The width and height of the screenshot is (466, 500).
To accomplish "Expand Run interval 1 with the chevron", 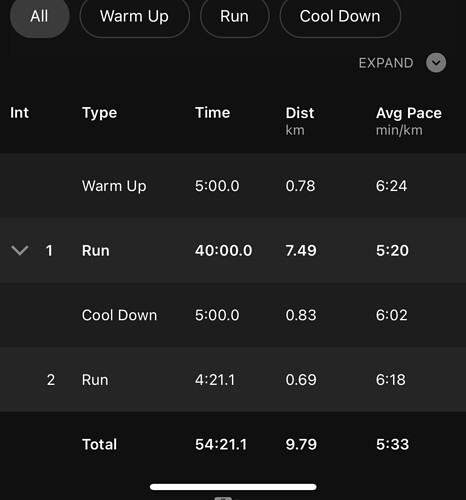I will pyautogui.click(x=20, y=250).
